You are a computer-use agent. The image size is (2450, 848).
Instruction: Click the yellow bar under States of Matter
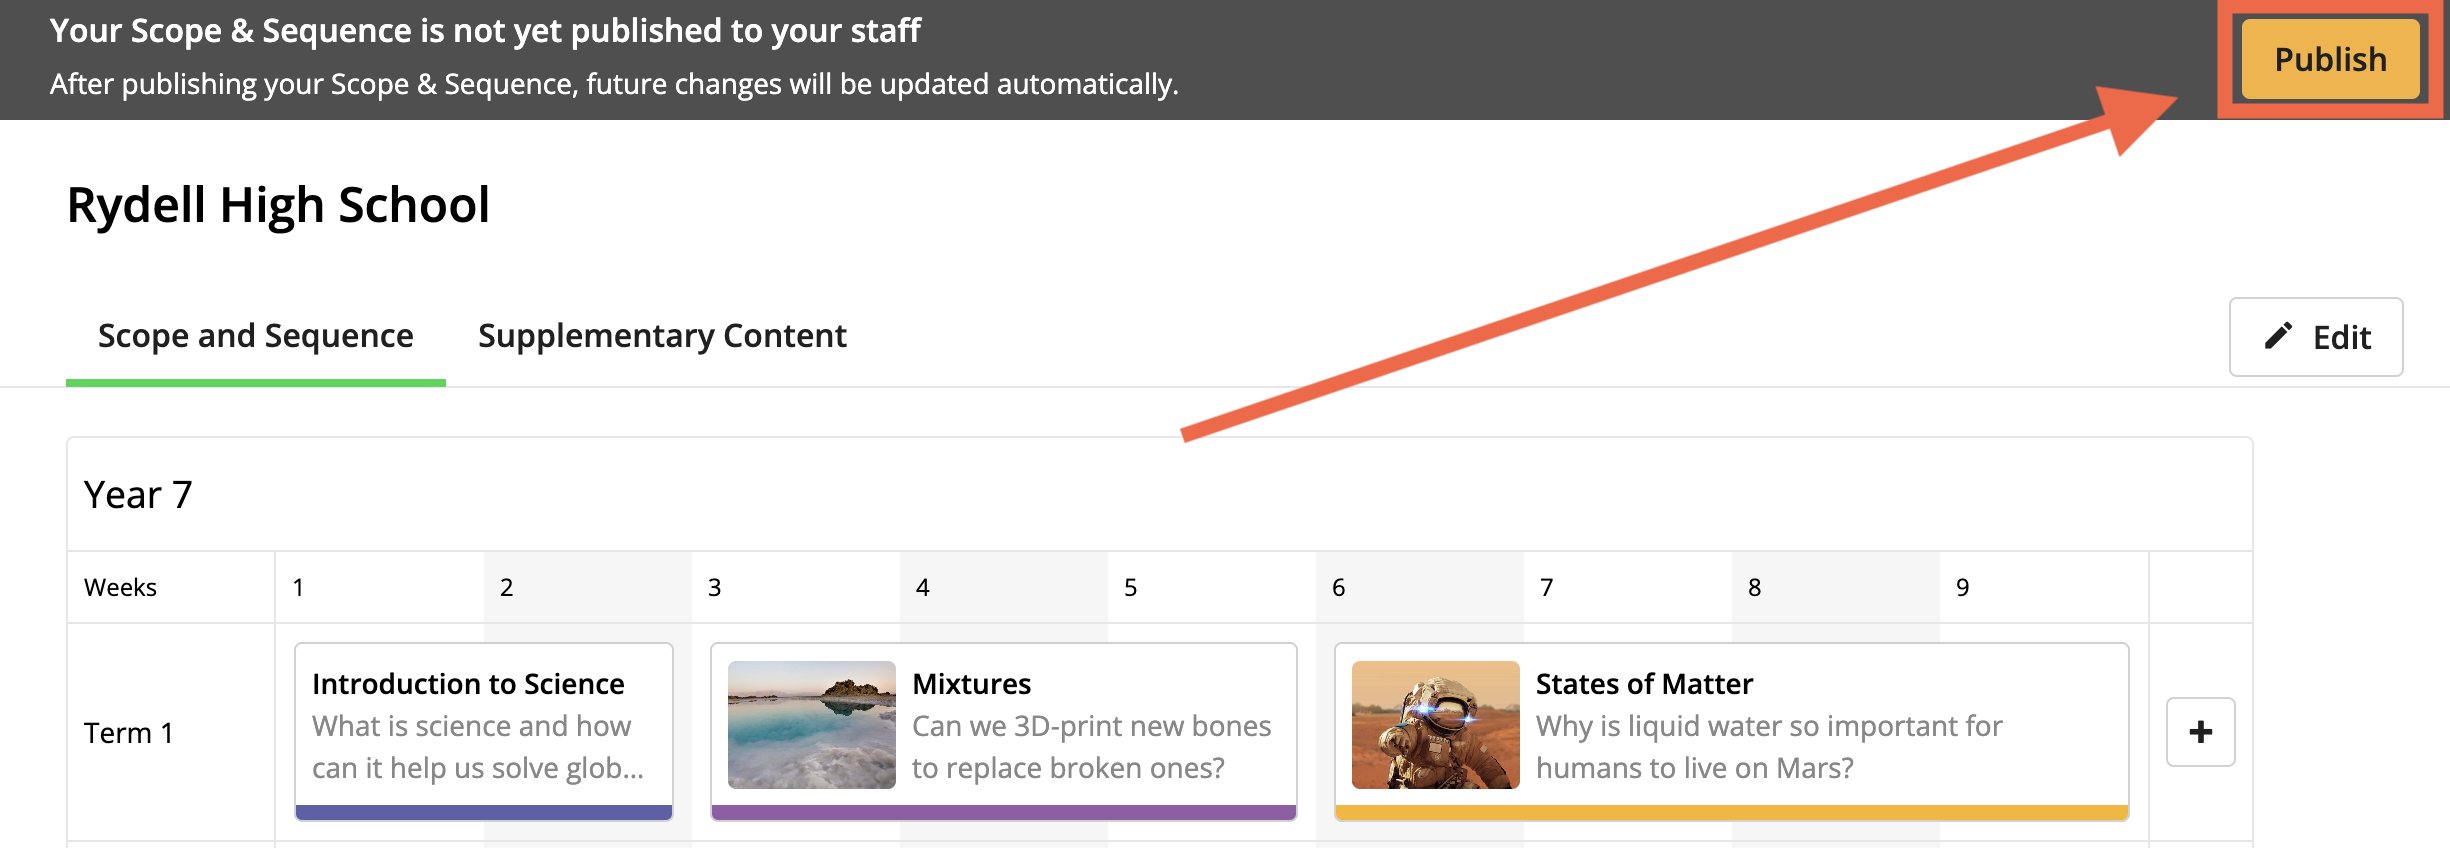(1732, 812)
